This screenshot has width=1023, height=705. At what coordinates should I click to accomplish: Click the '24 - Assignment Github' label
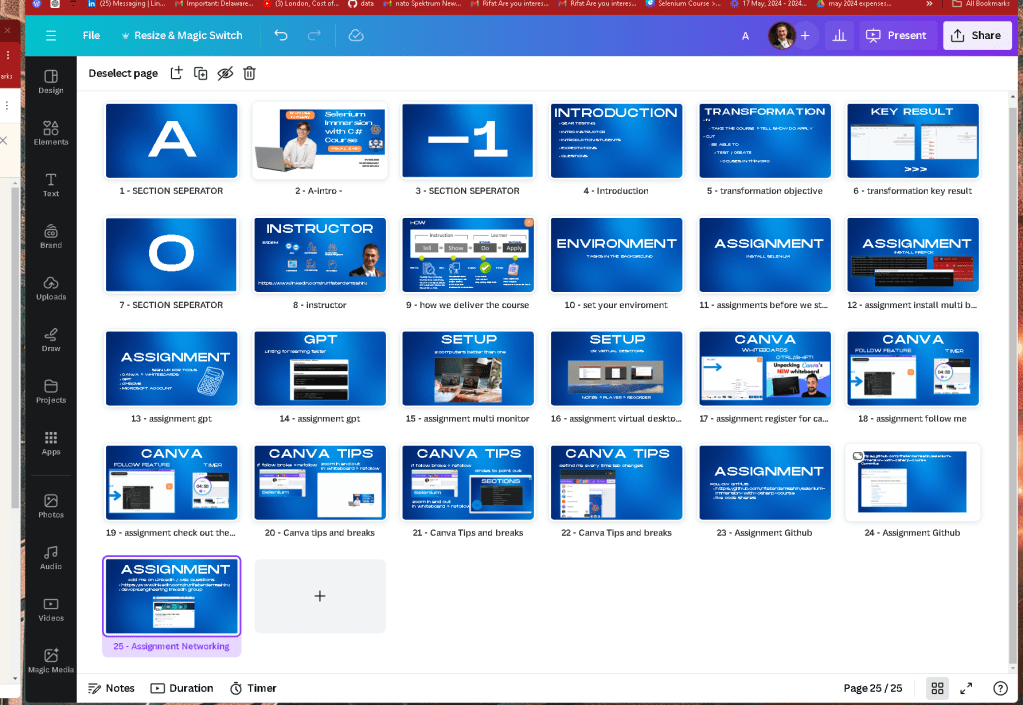pos(912,533)
